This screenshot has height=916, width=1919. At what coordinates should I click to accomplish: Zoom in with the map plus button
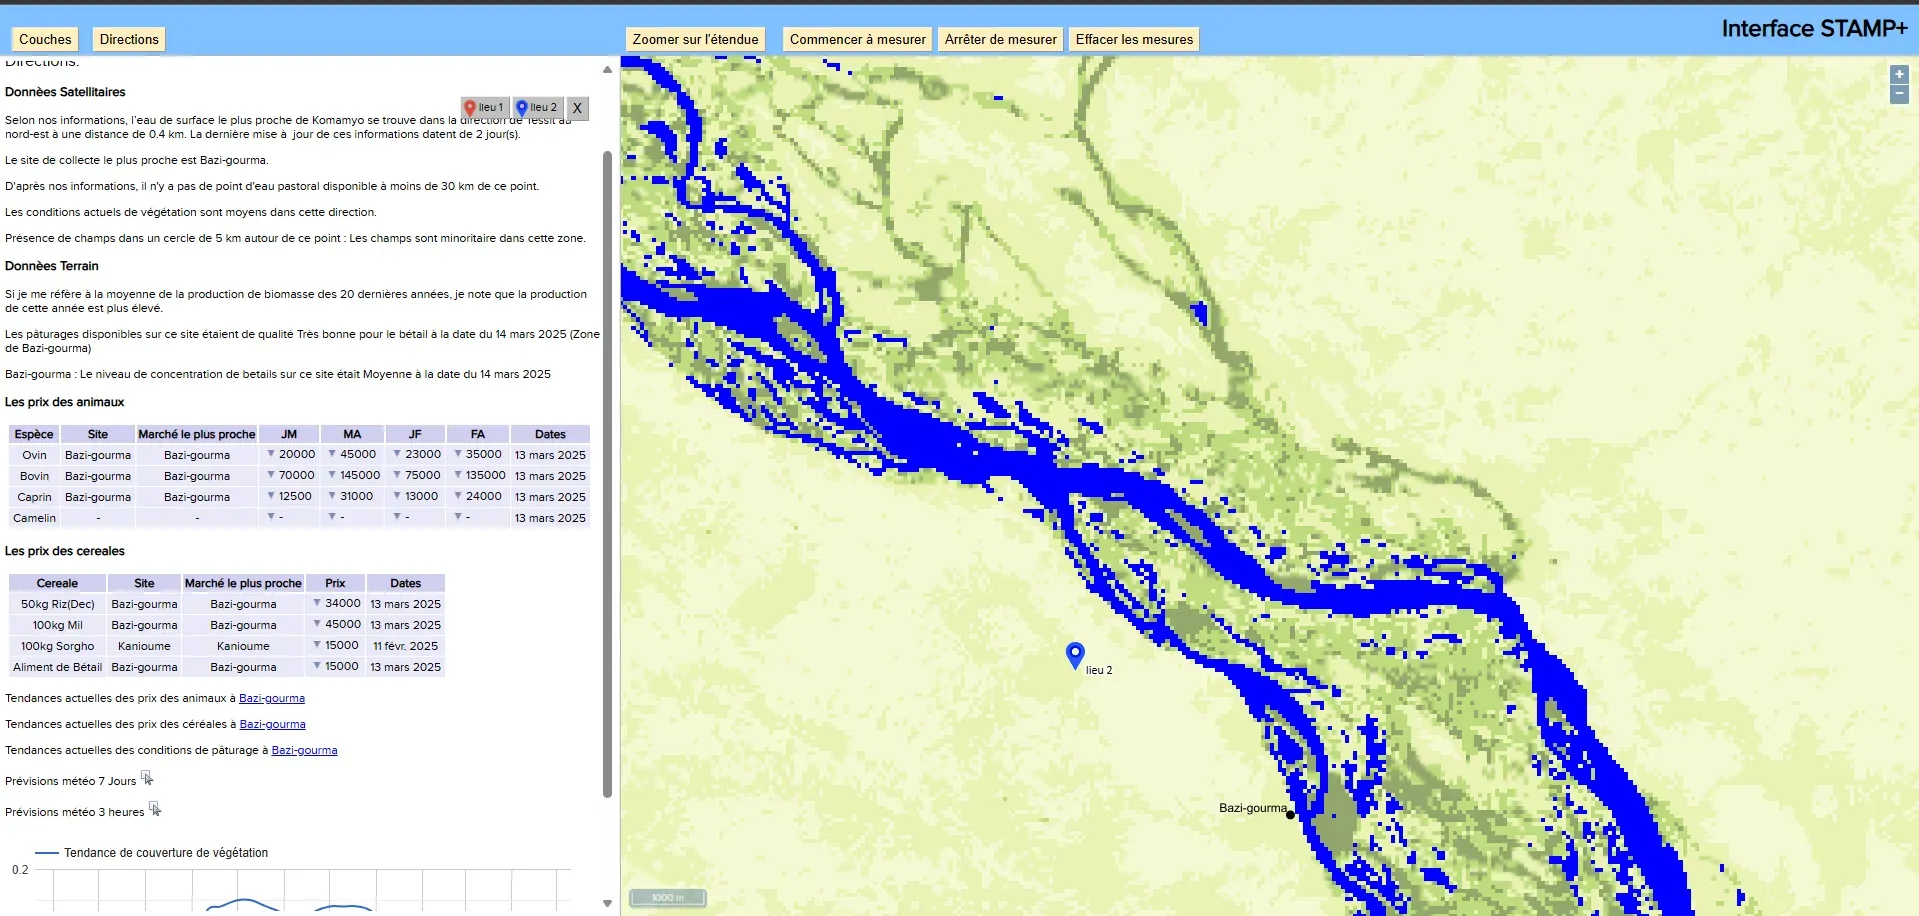(1899, 74)
